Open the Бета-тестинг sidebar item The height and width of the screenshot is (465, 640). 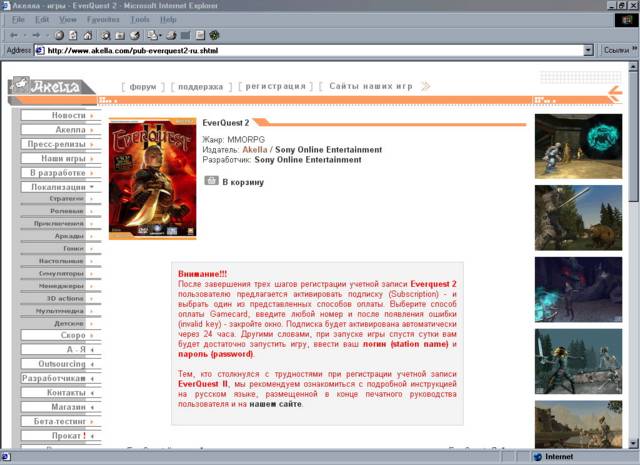click(61, 421)
